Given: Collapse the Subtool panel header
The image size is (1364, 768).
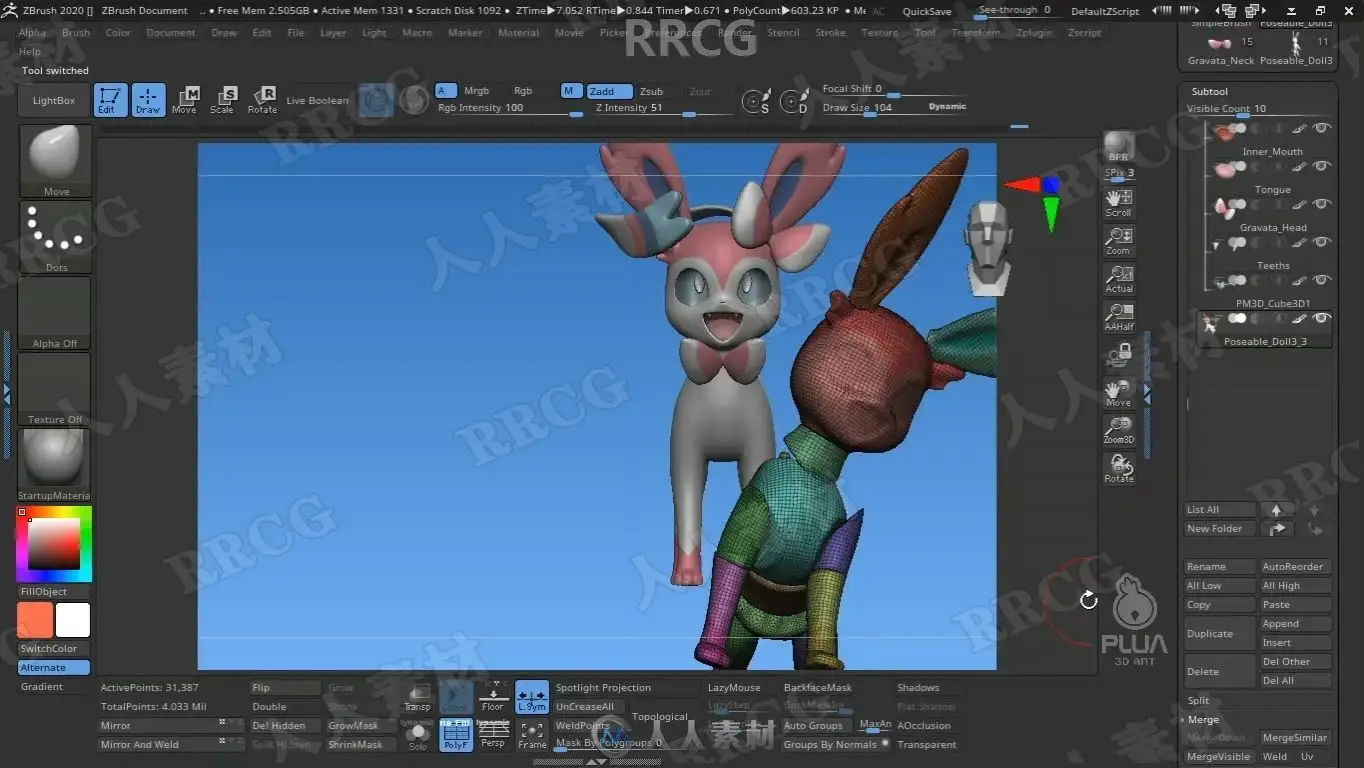Looking at the screenshot, I should [1209, 91].
